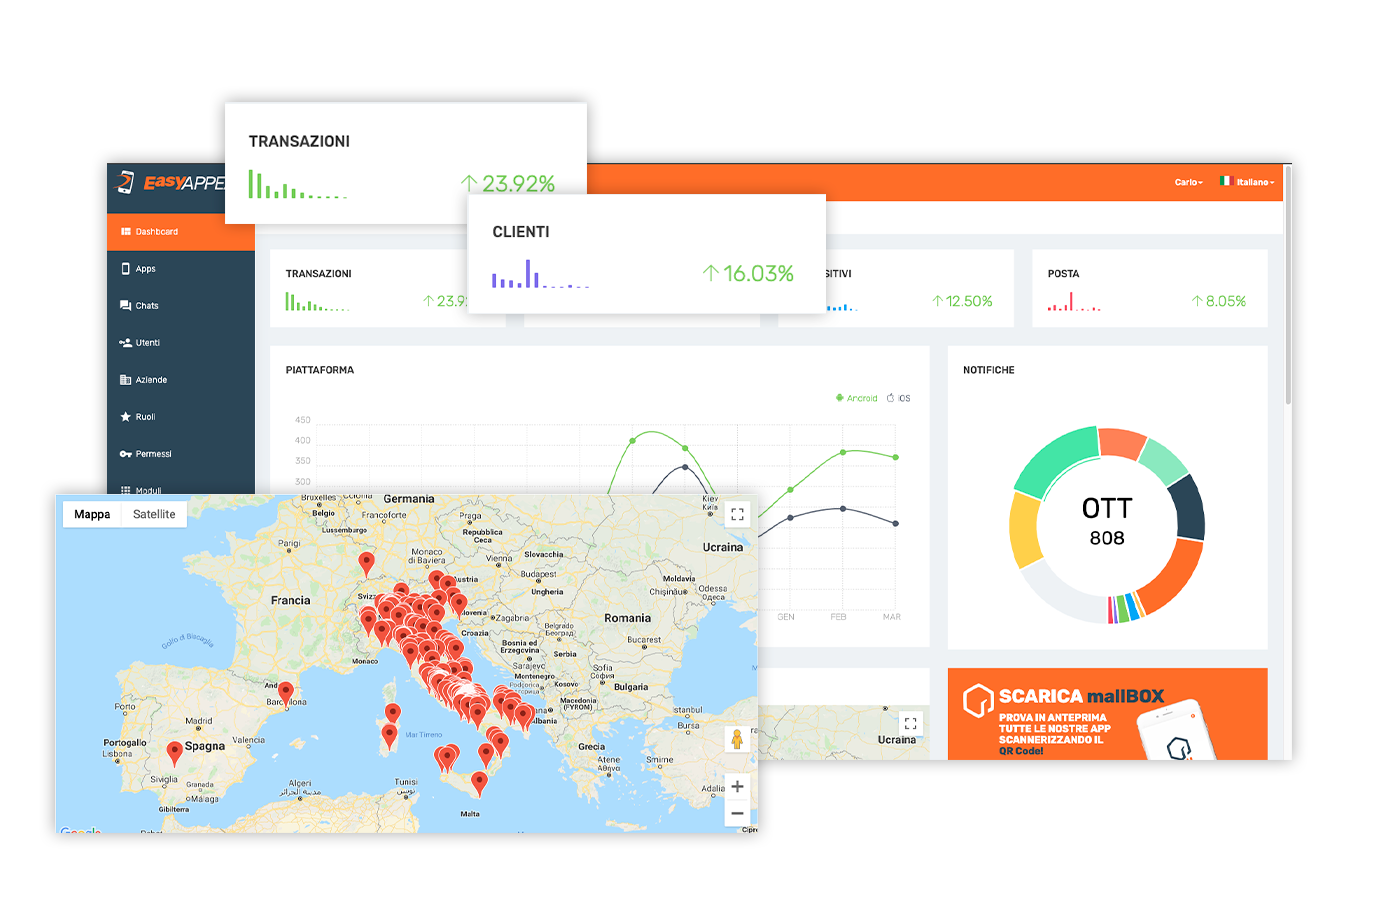
Task: Click the map pin near Spagna label
Action: [x=174, y=754]
